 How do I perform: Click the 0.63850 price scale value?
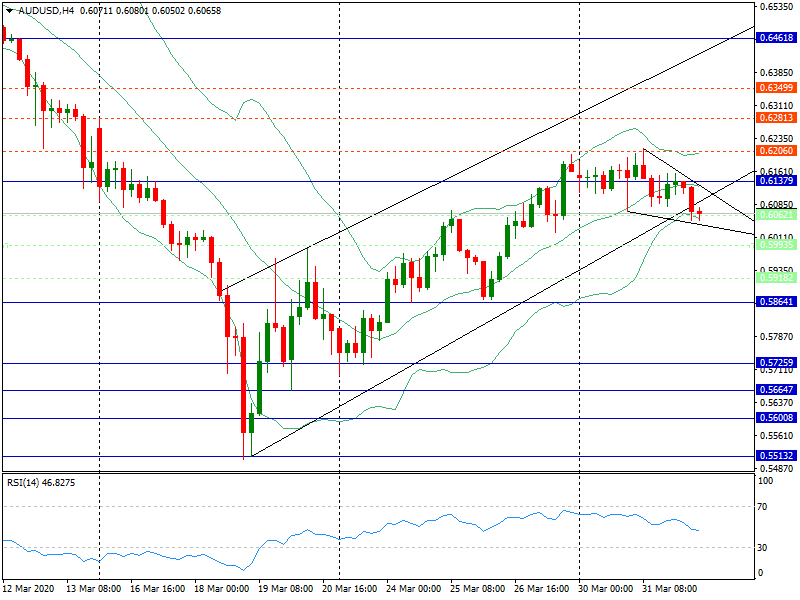tap(777, 73)
